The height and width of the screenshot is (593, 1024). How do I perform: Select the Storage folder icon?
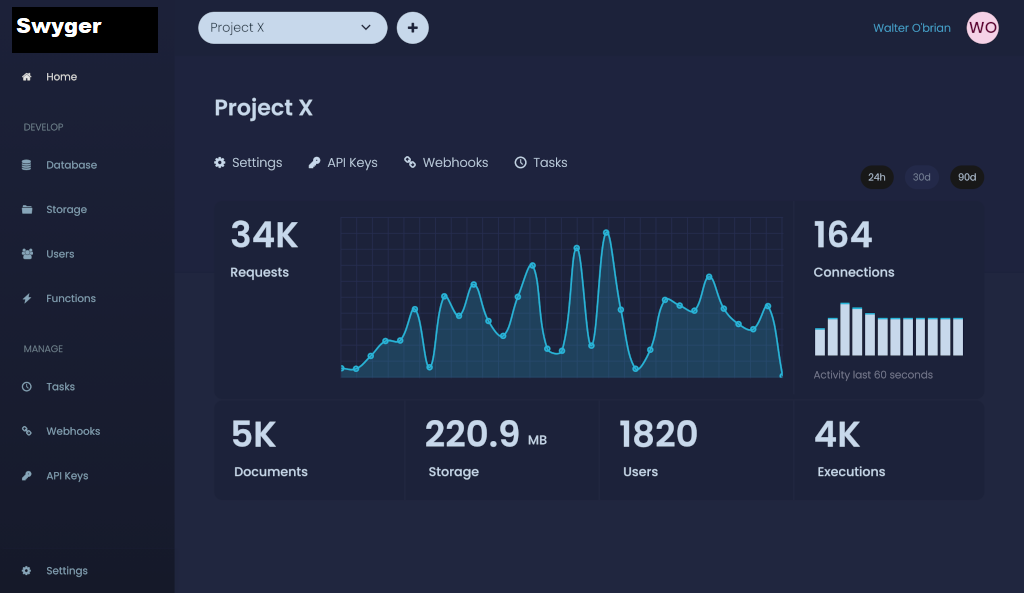[27, 210]
